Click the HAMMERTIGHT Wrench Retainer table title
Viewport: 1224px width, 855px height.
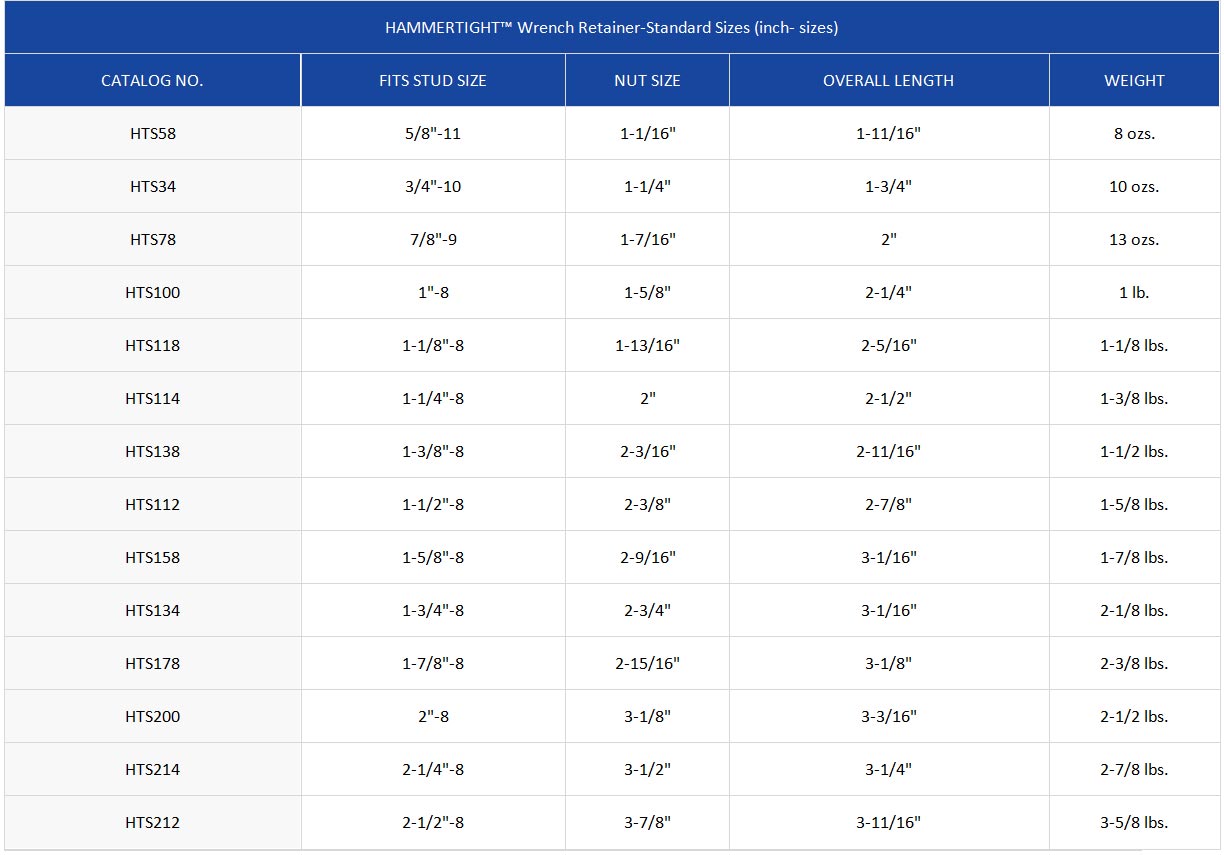pos(611,28)
